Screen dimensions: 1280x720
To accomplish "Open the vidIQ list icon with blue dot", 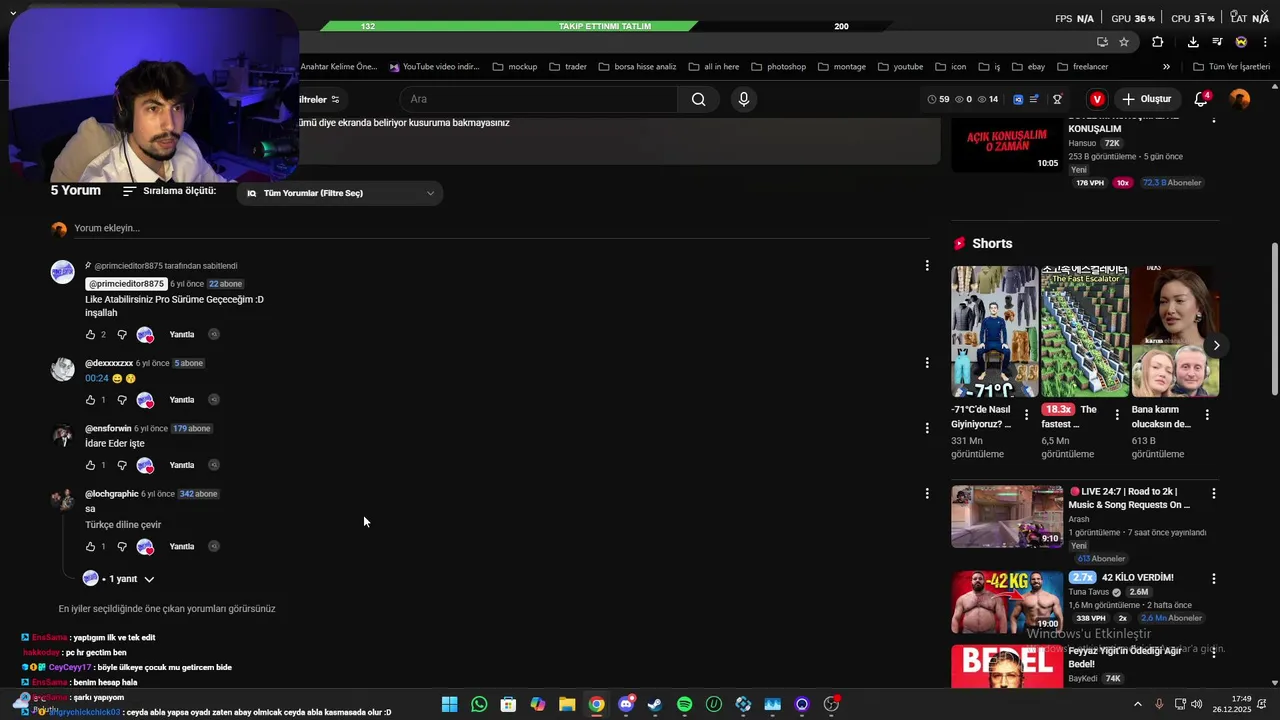I will (1034, 99).
